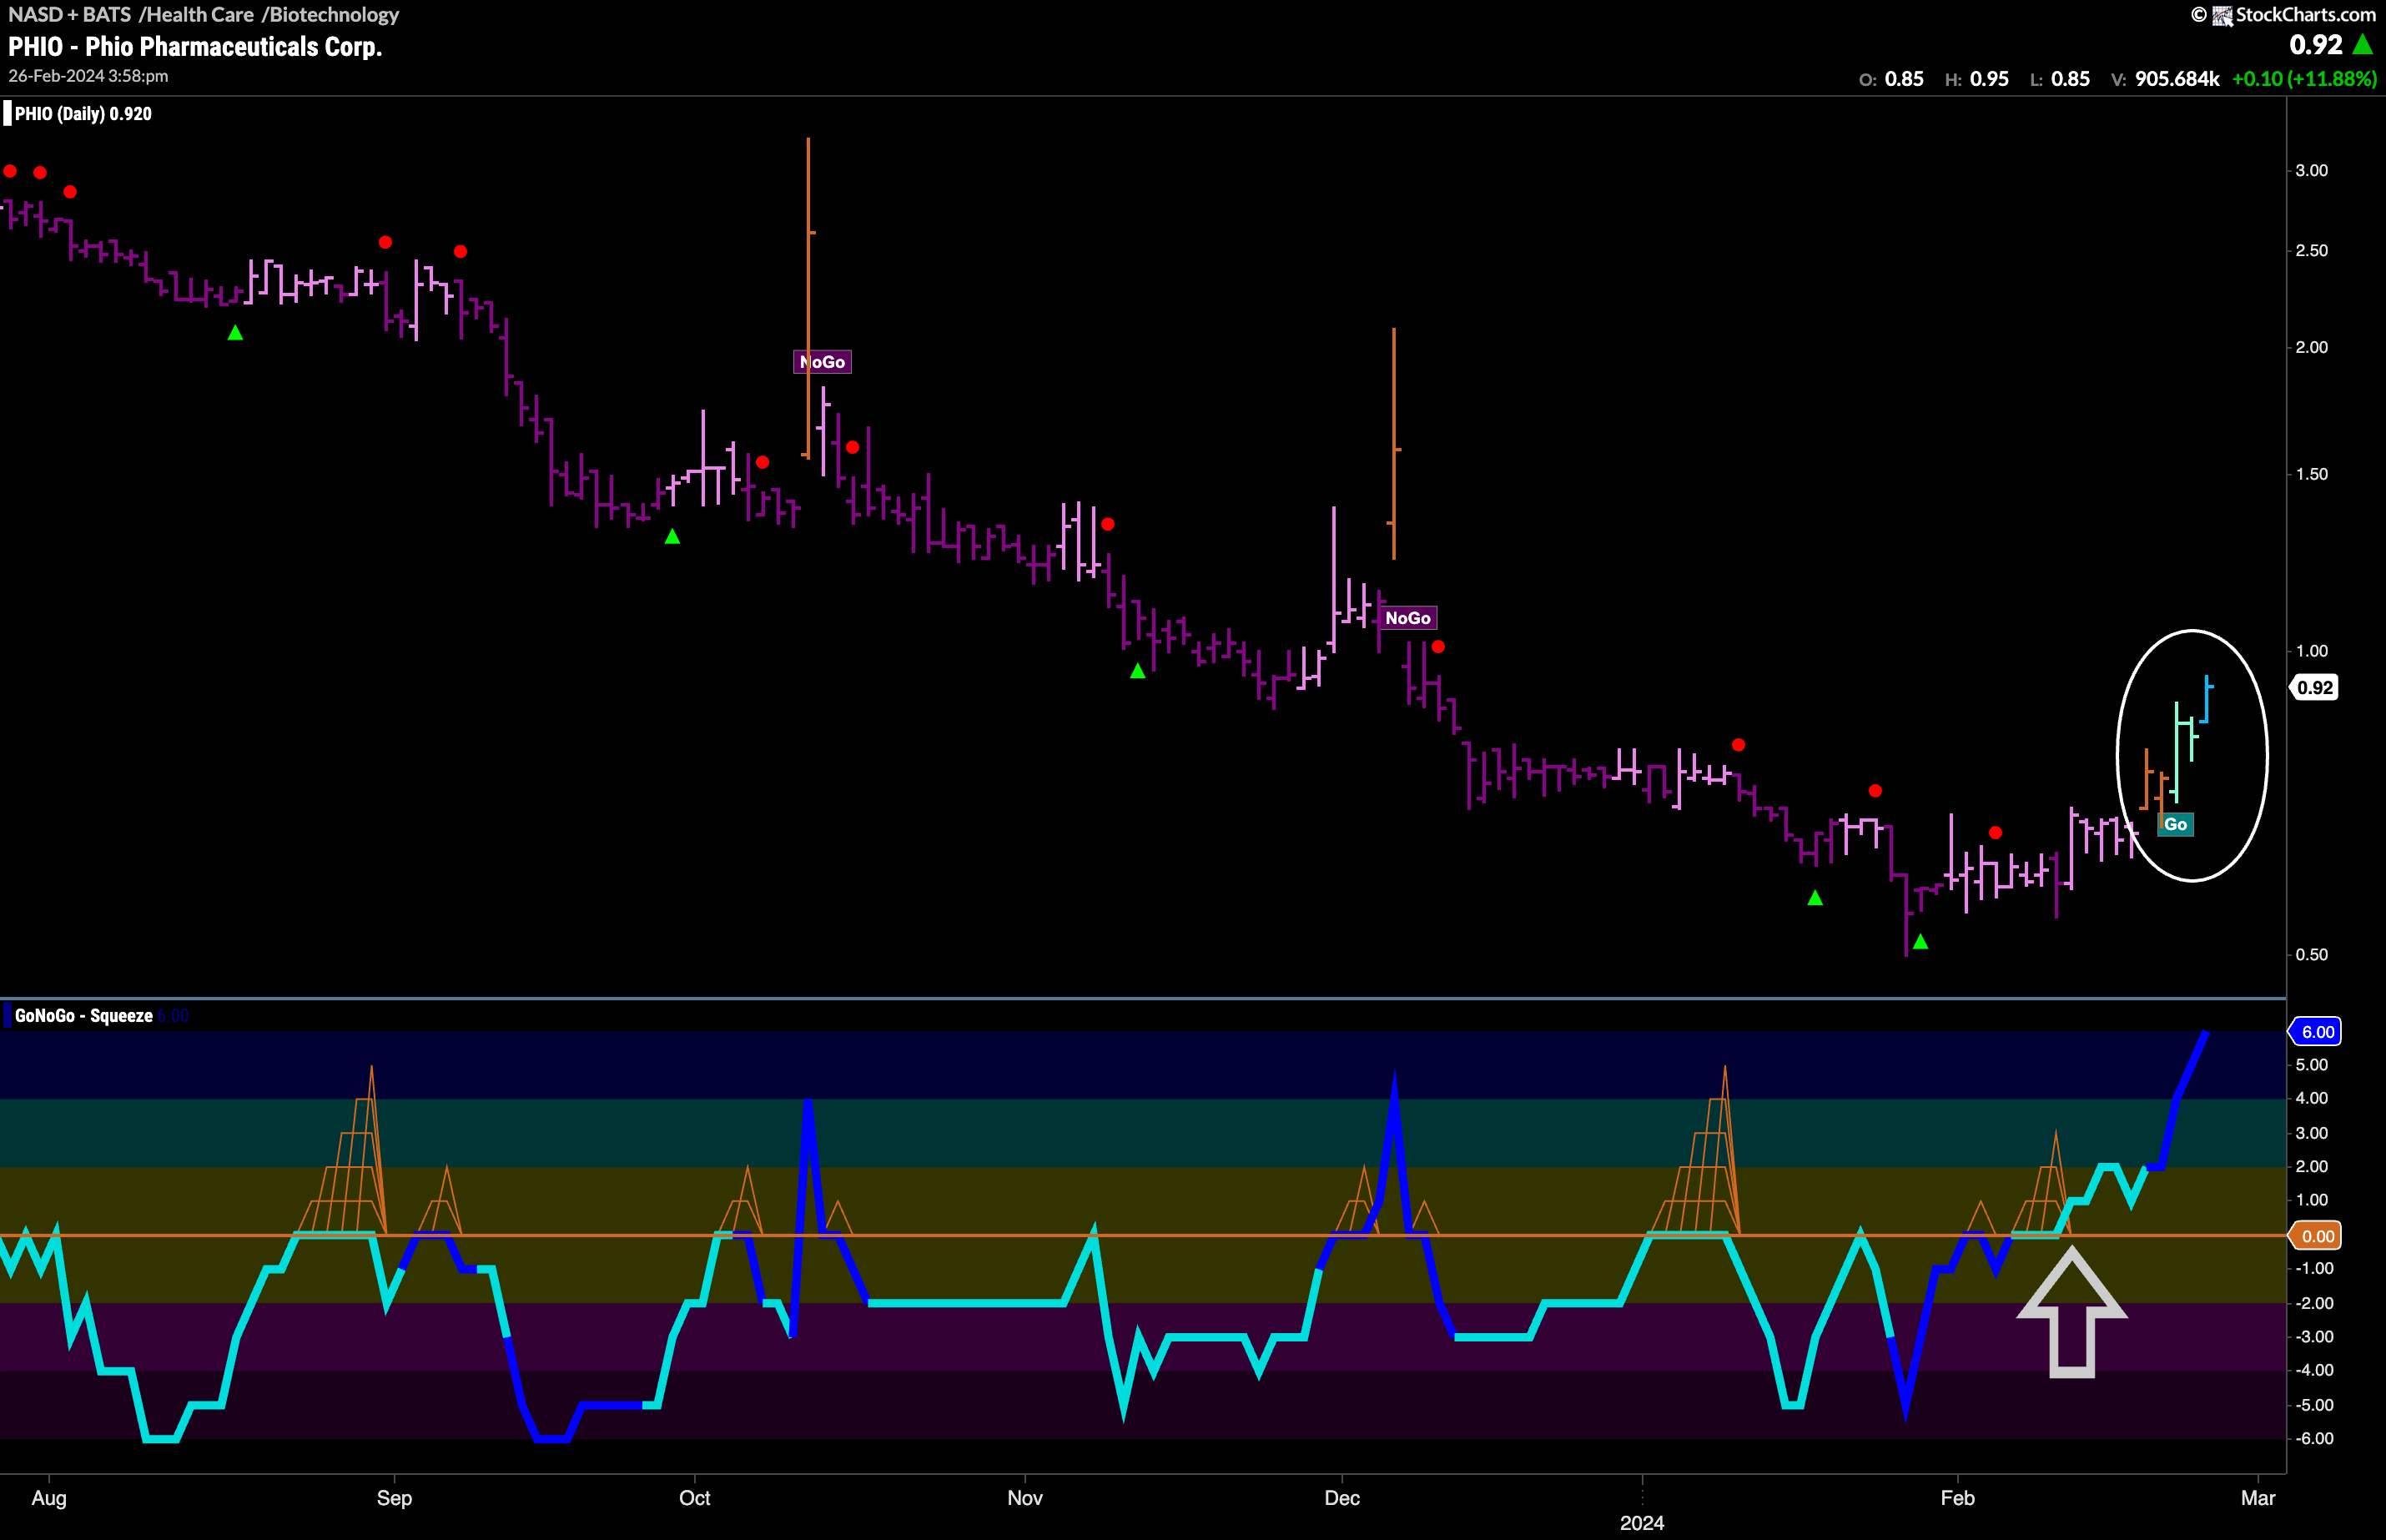Click green triangle below mid-November bars
This screenshot has width=2386, height=1540.
coord(1137,670)
